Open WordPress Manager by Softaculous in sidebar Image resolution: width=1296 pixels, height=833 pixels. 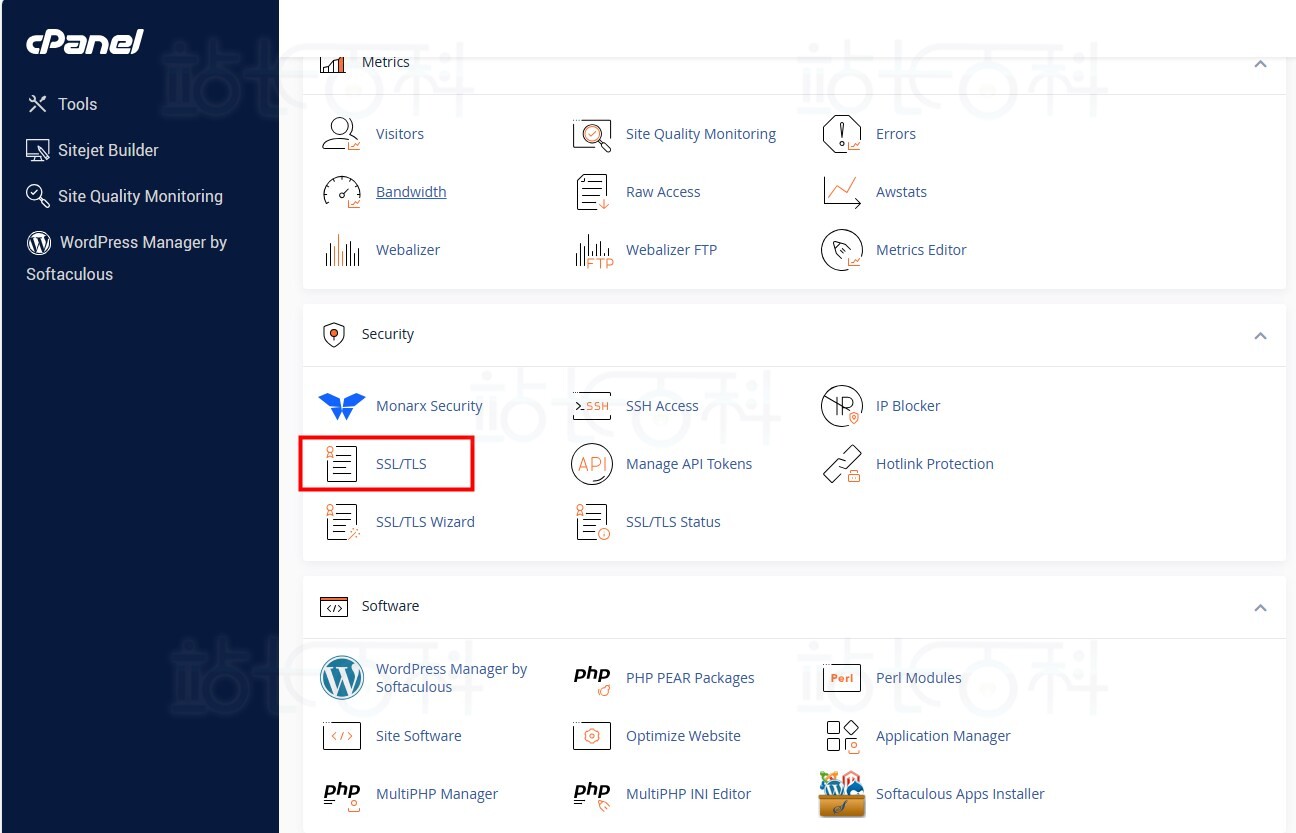tap(127, 258)
